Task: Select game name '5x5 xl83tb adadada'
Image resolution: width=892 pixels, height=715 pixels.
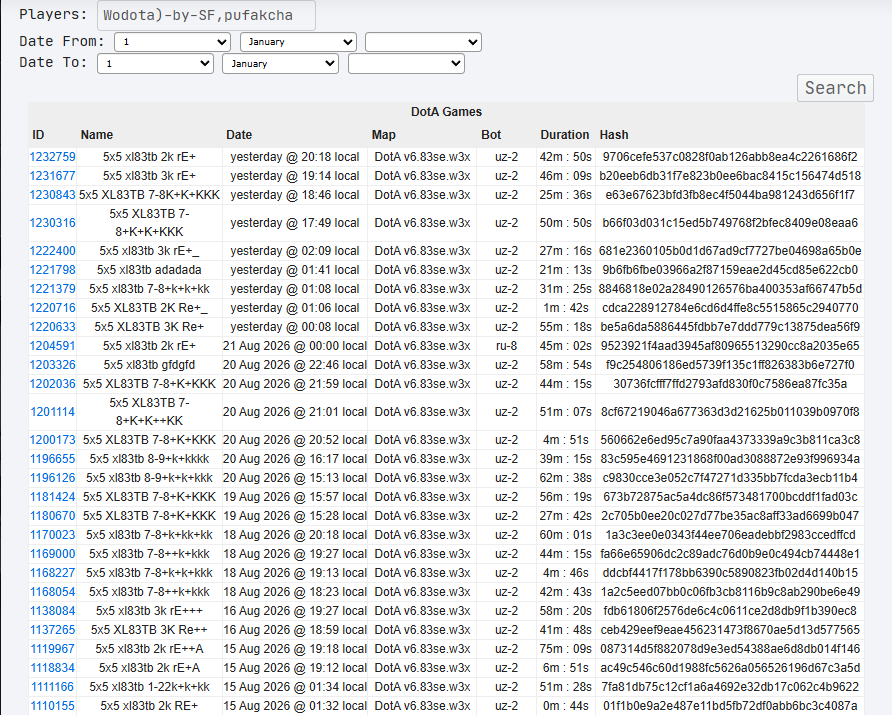Action: click(x=149, y=270)
